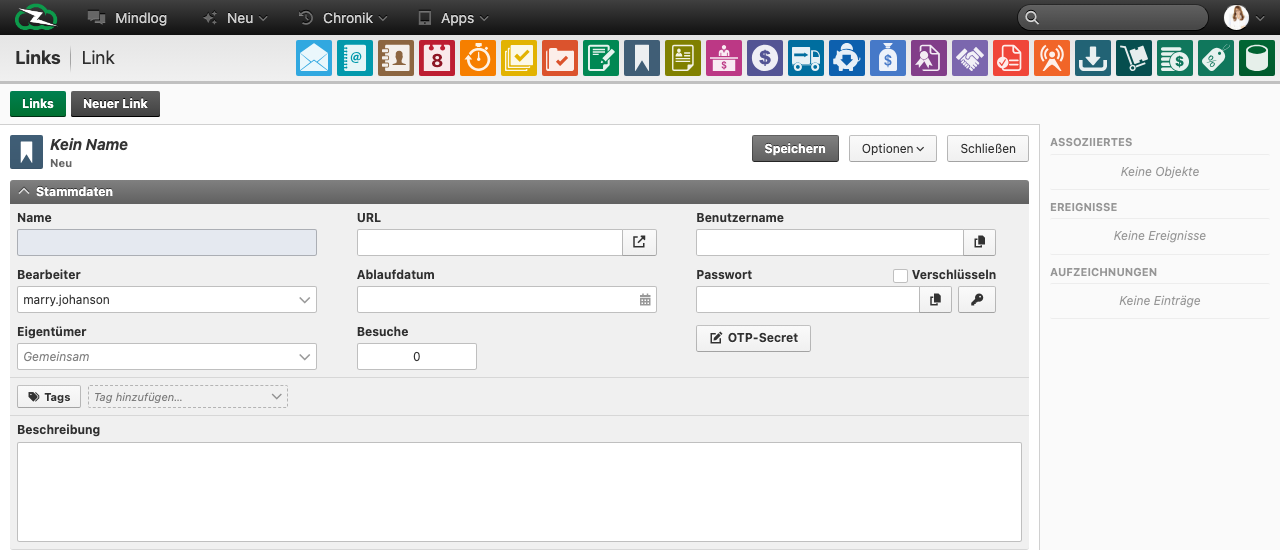Open URL in new window icon
This screenshot has height=550, width=1280.
pos(639,242)
